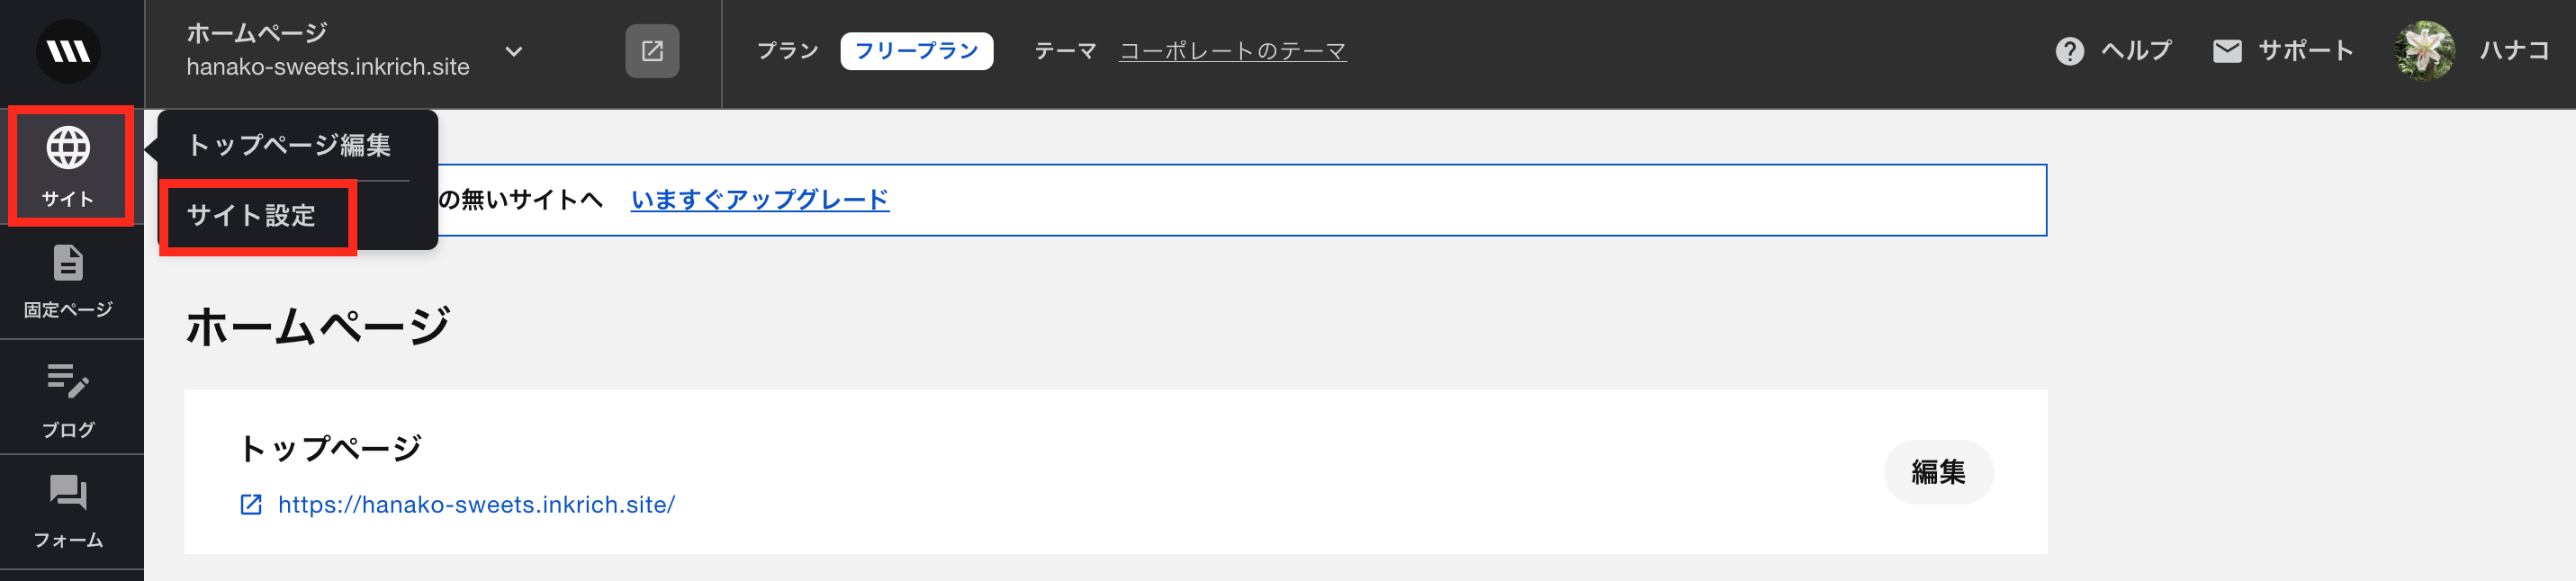Click the いますぐアップグレード upgrade link
The image size is (2576, 581).
[759, 200]
